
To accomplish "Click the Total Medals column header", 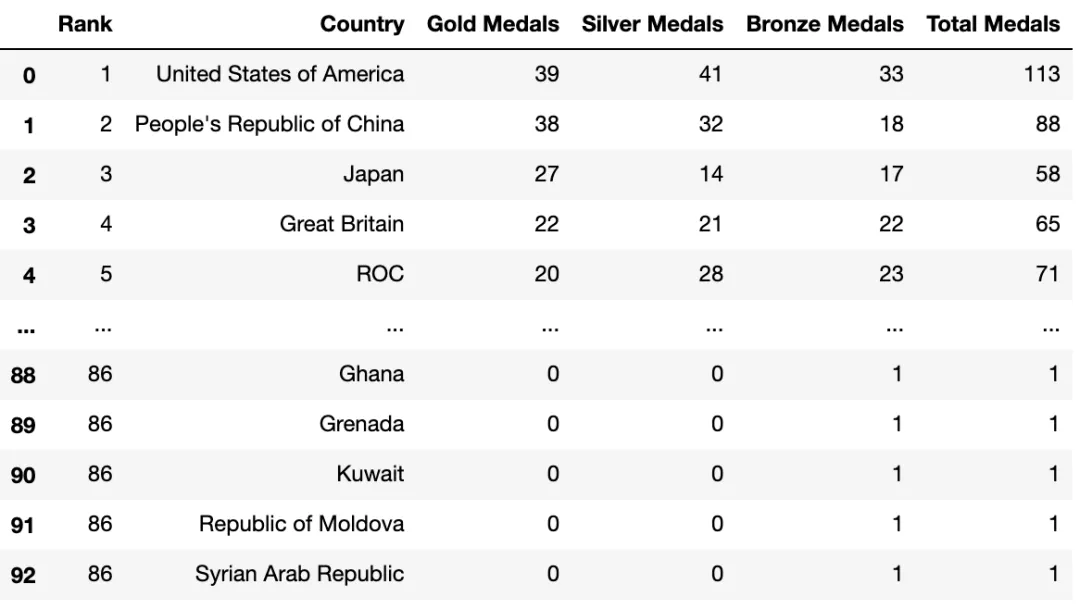I will (993, 24).
